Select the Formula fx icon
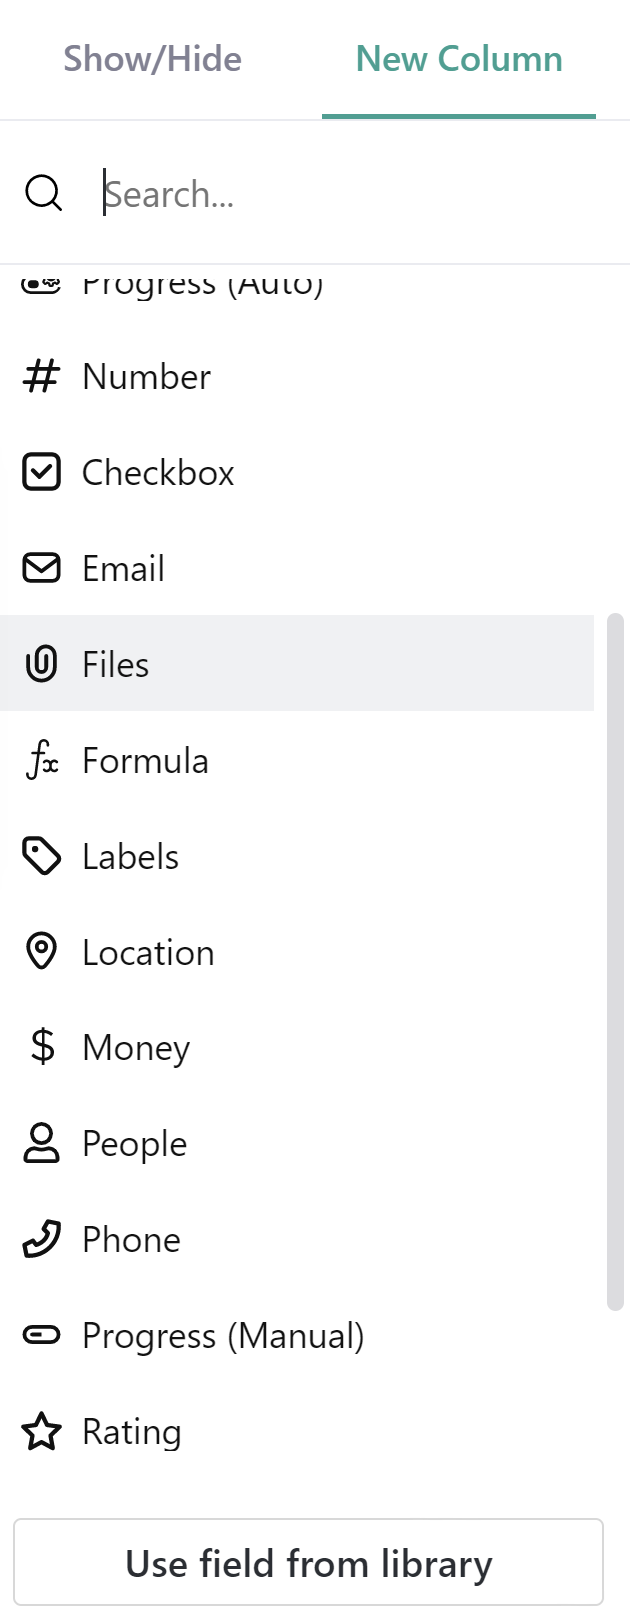 (x=42, y=760)
